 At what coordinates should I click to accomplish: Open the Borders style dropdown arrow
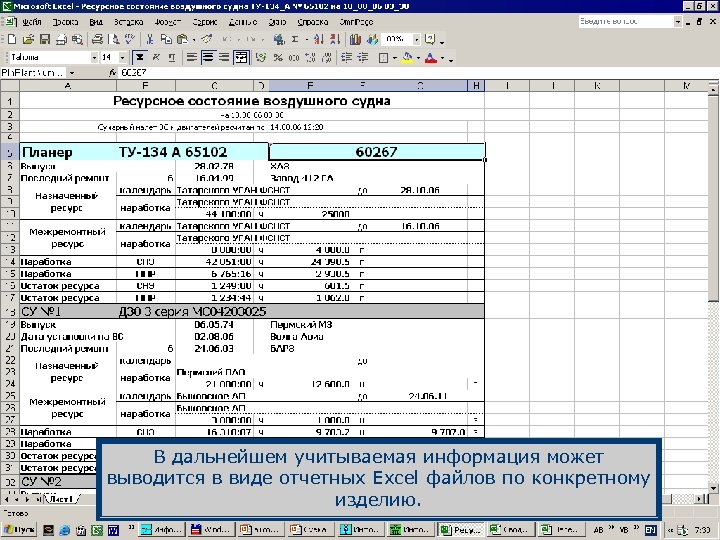point(394,58)
